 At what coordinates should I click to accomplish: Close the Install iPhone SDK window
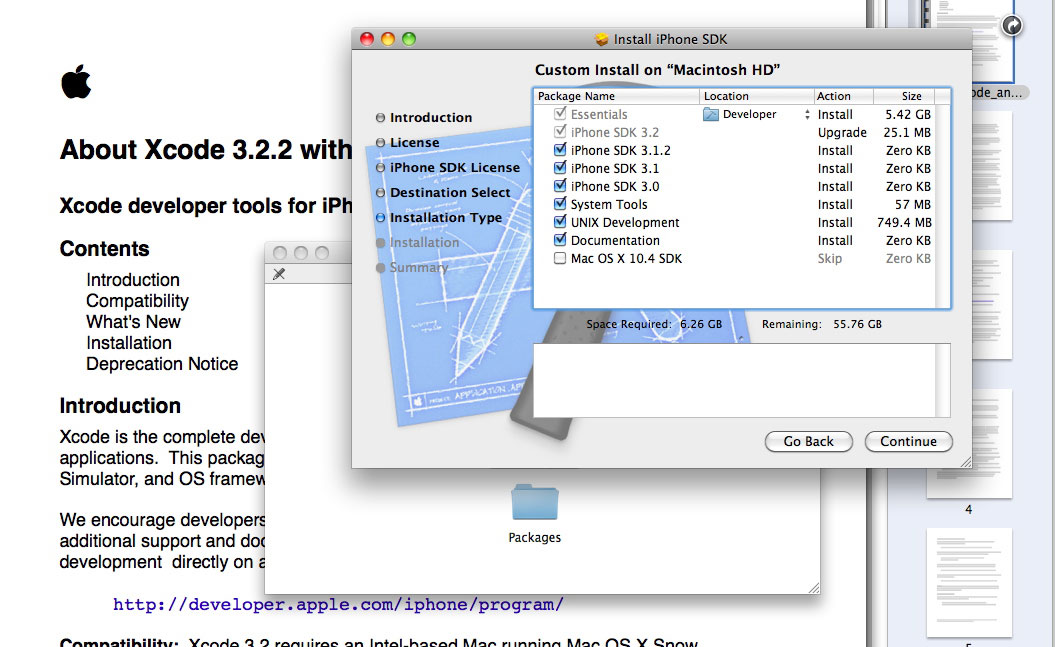(x=367, y=39)
